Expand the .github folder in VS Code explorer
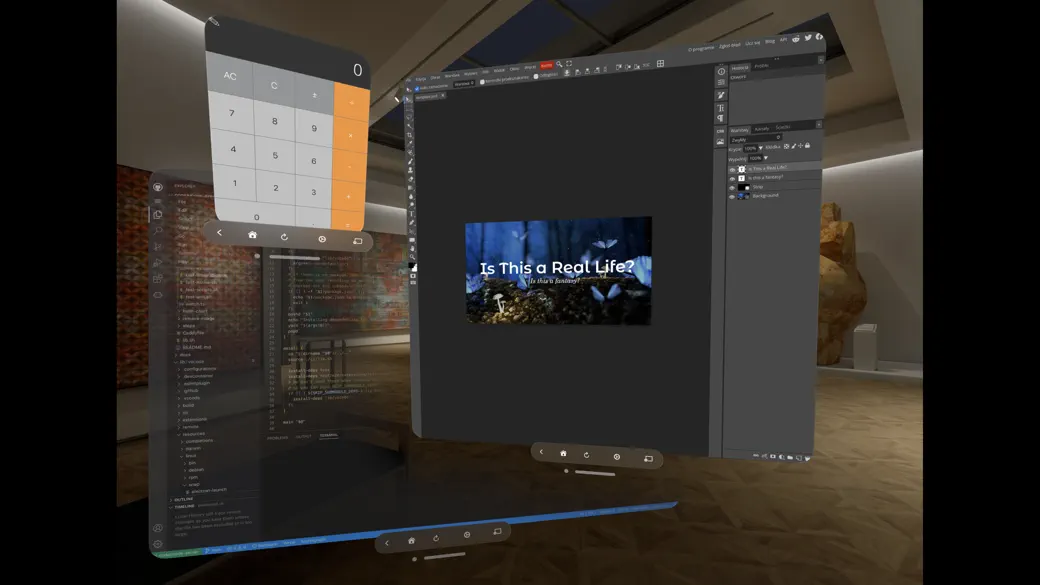 190,390
